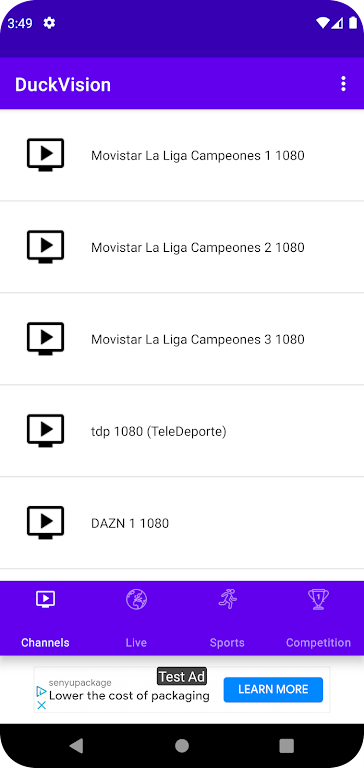Switch to the Live tab label
Screen dimensions: 364x768
pos(136,643)
